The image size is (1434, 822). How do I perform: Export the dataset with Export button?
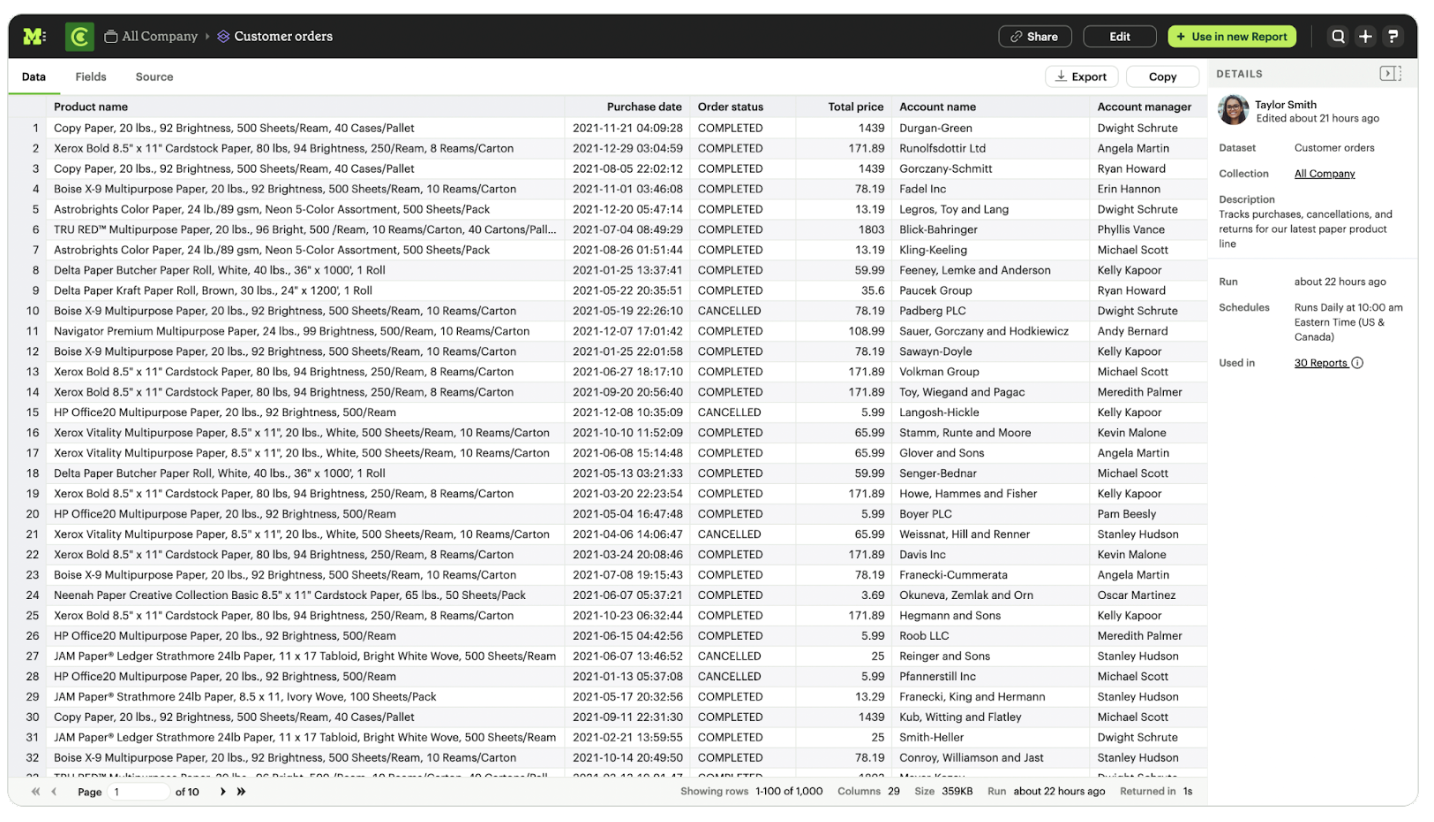tap(1081, 77)
